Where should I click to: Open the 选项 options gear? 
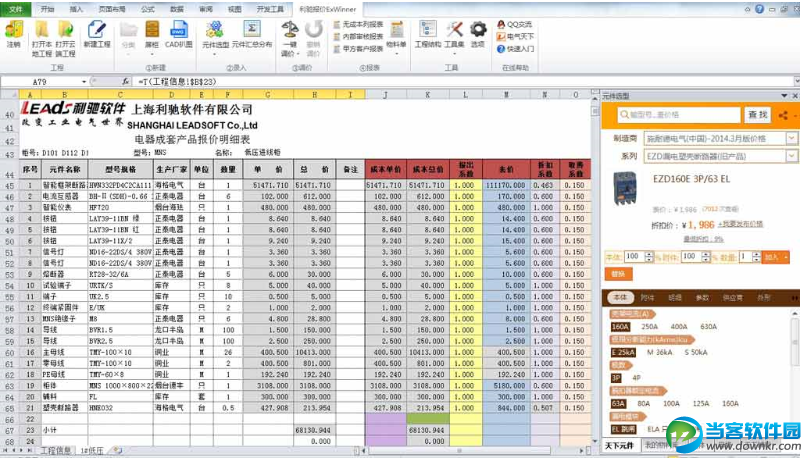coord(478,35)
